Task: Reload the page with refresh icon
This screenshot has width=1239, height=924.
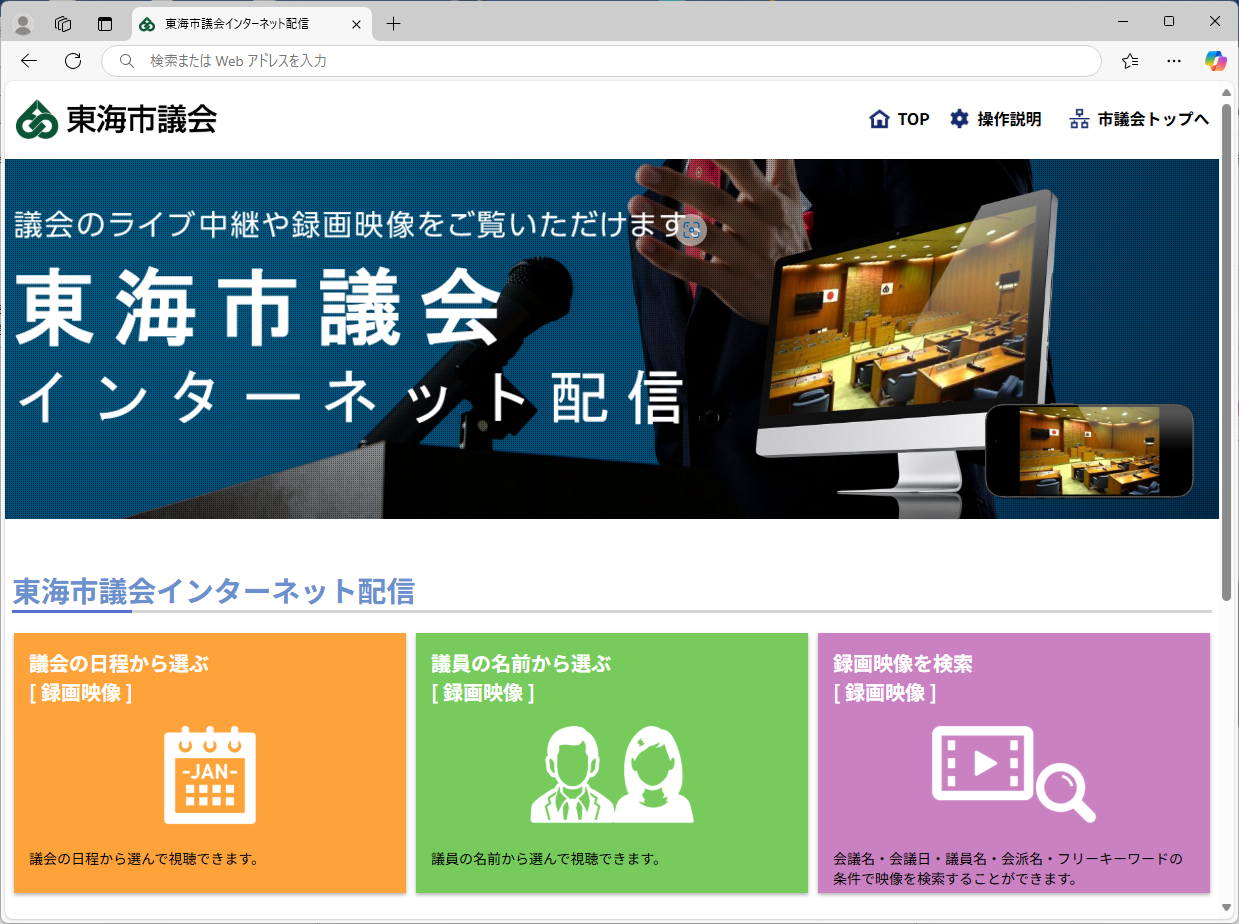Action: (x=72, y=61)
